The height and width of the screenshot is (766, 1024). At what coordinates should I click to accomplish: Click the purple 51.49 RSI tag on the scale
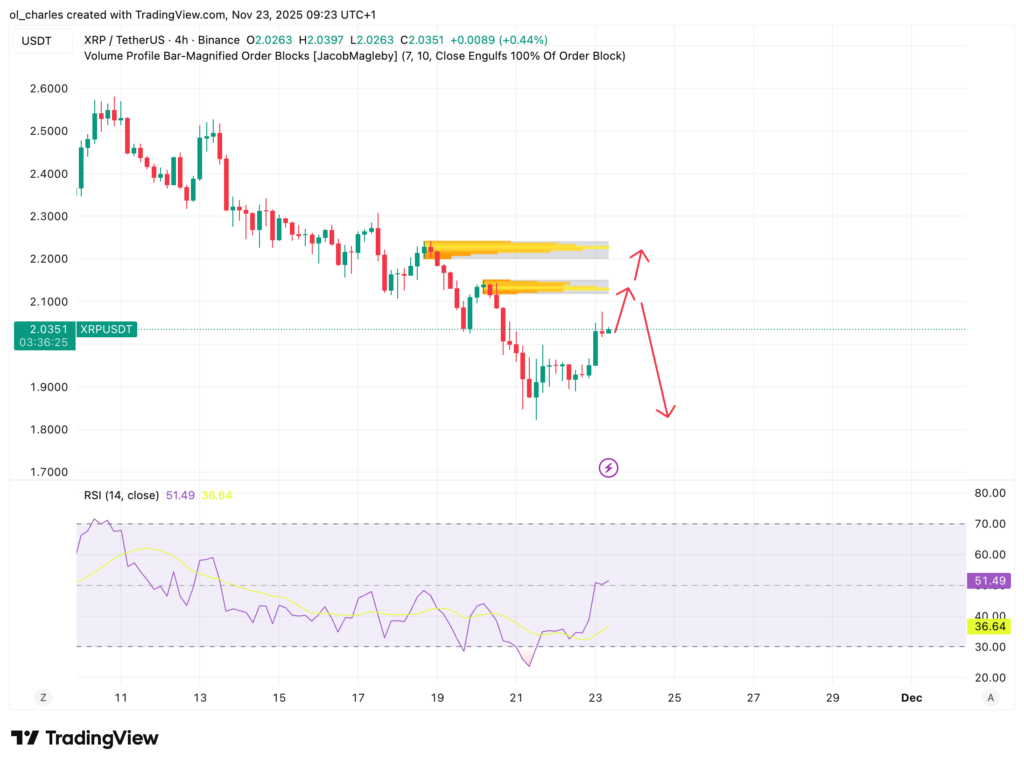[x=987, y=580]
